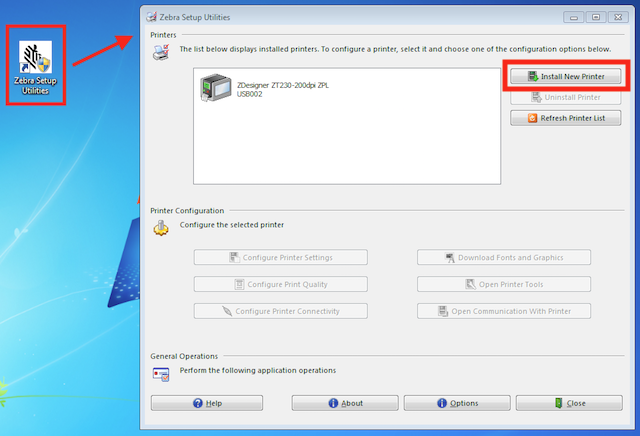Select the ZDesigner ZT230-200dpi ZPL printer icon
Image resolution: width=640 pixels, height=436 pixels.
coord(216,87)
